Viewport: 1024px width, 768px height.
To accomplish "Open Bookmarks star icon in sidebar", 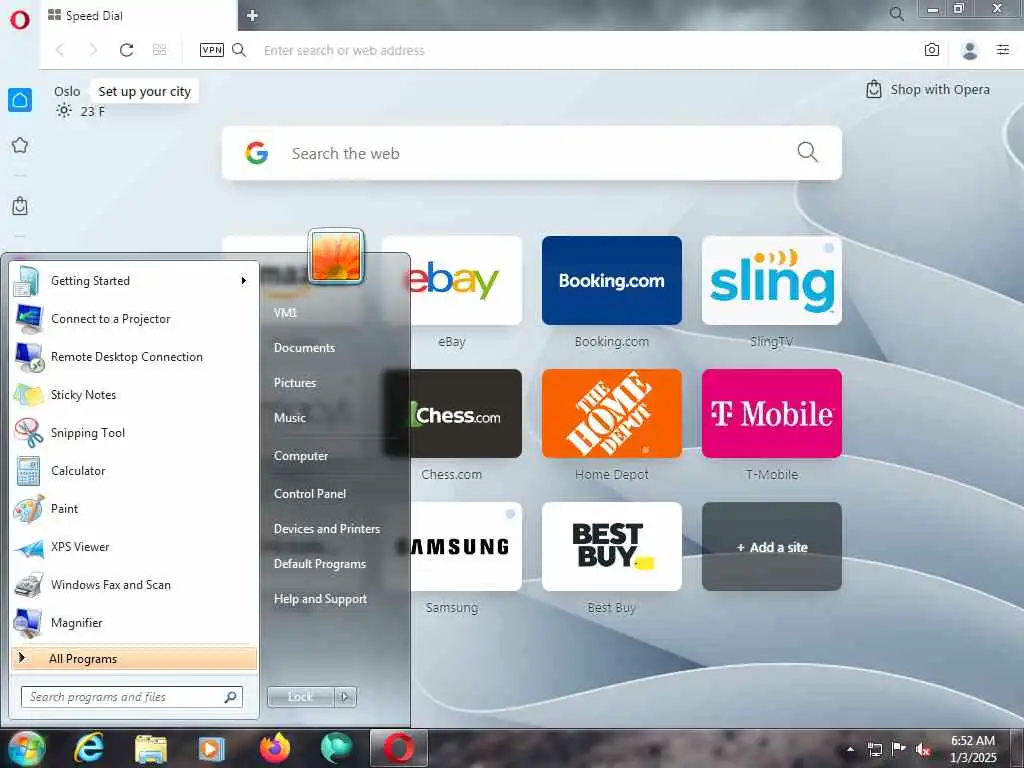I will coord(20,145).
